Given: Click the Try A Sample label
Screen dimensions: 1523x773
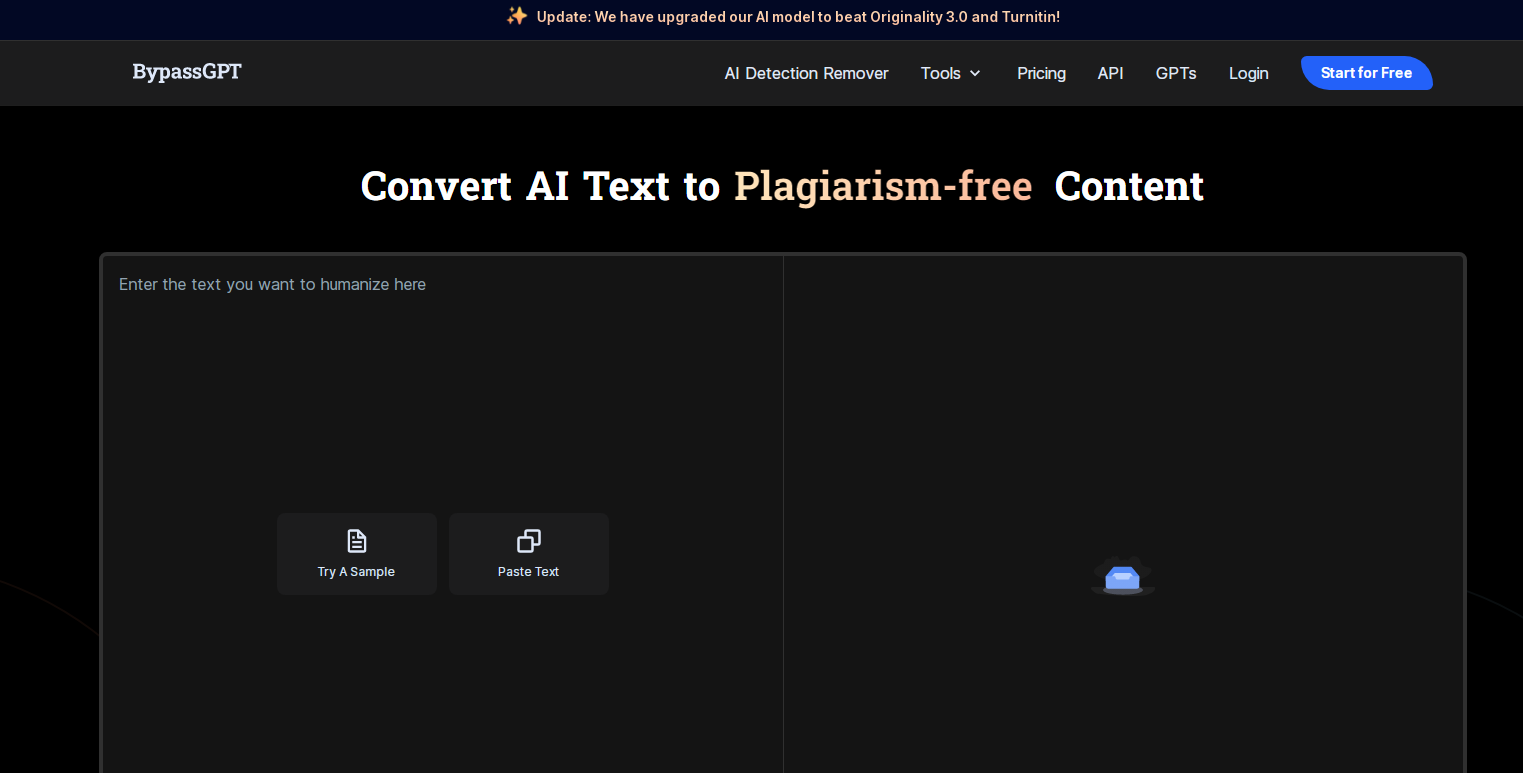Looking at the screenshot, I should (x=356, y=572).
